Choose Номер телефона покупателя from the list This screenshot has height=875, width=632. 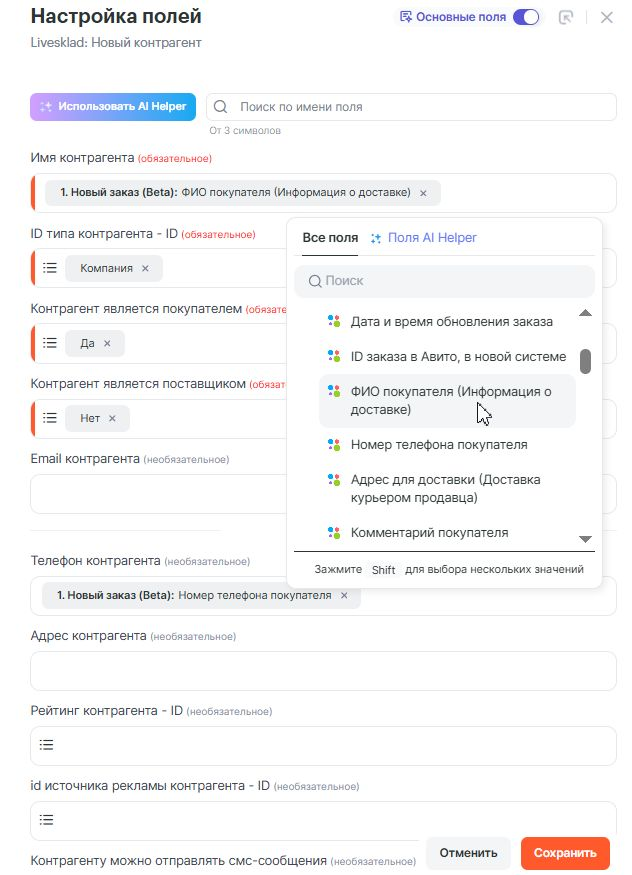click(439, 444)
